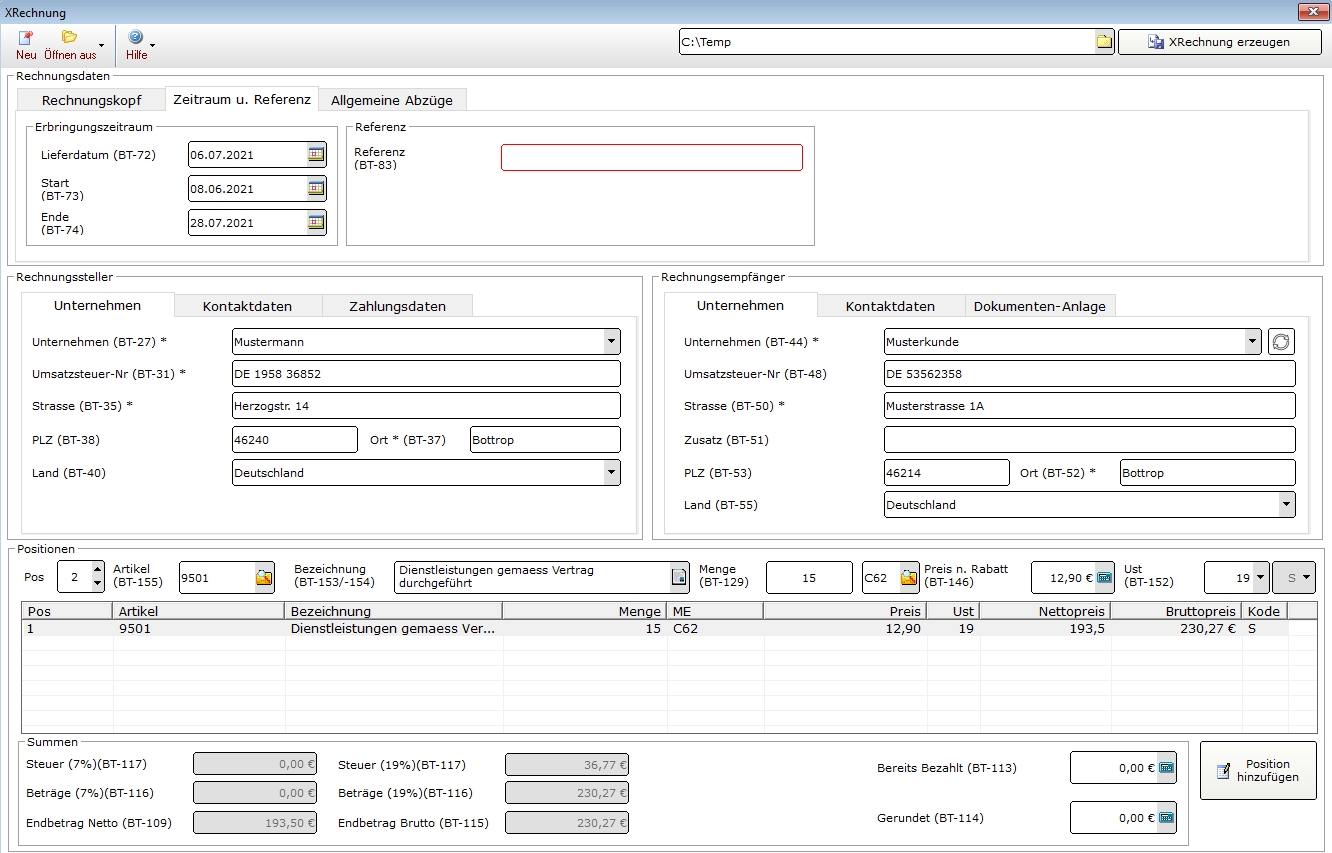Click the XRechnung erzeugen button
The height and width of the screenshot is (853, 1332).
[x=1218, y=42]
